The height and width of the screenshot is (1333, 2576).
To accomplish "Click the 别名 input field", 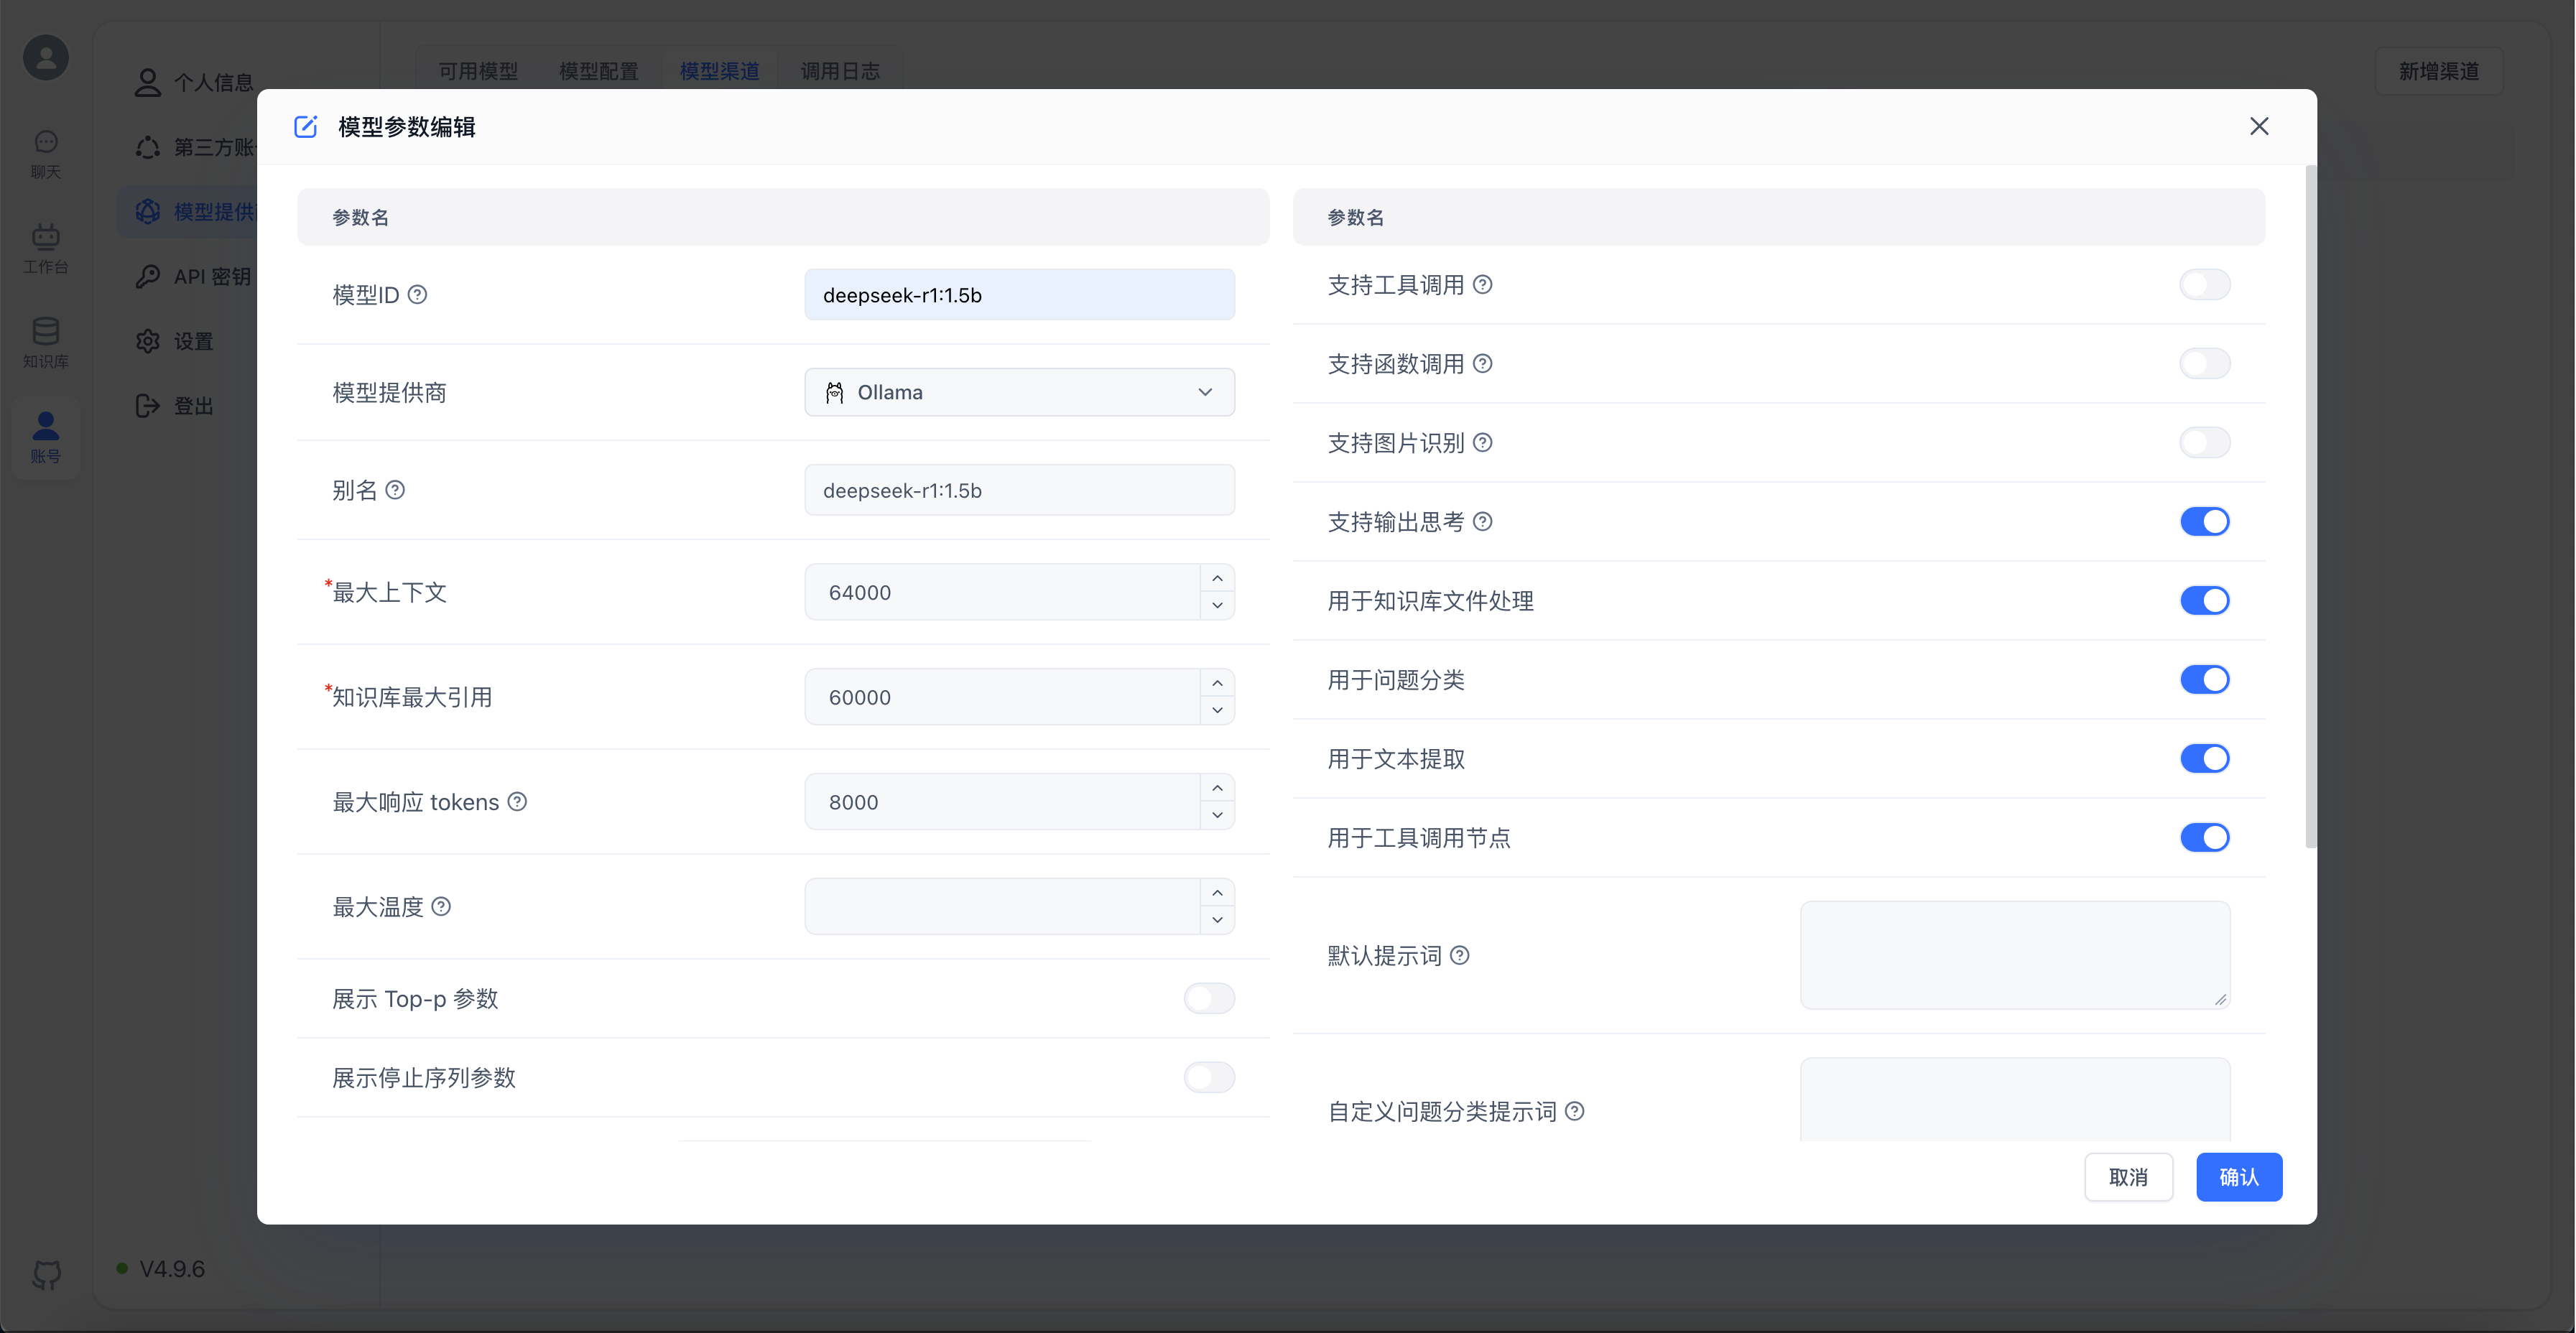I will pyautogui.click(x=1019, y=490).
